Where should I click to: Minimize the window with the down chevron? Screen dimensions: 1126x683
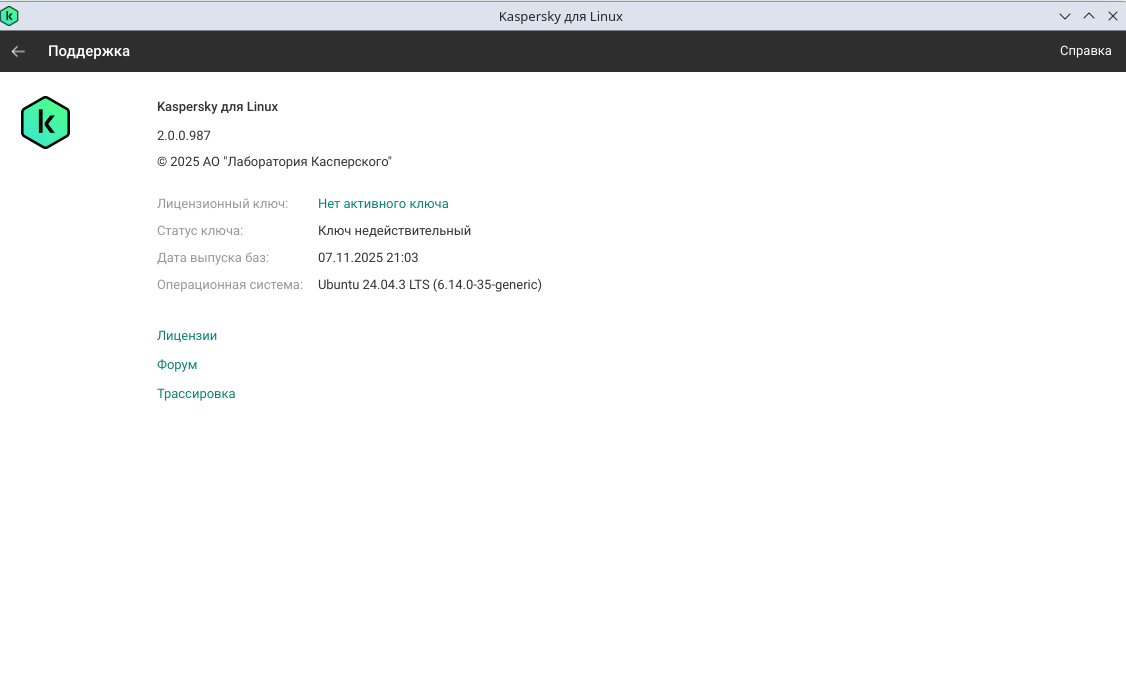1064,16
